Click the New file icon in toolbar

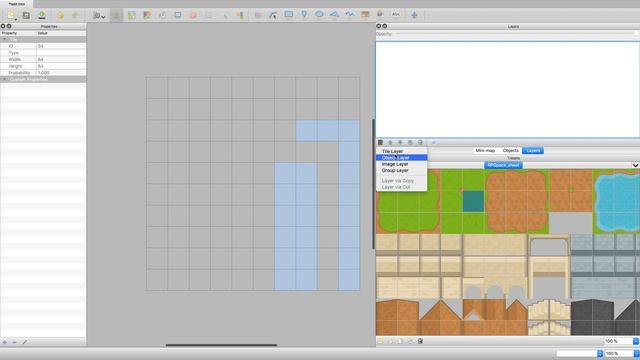click(11, 16)
